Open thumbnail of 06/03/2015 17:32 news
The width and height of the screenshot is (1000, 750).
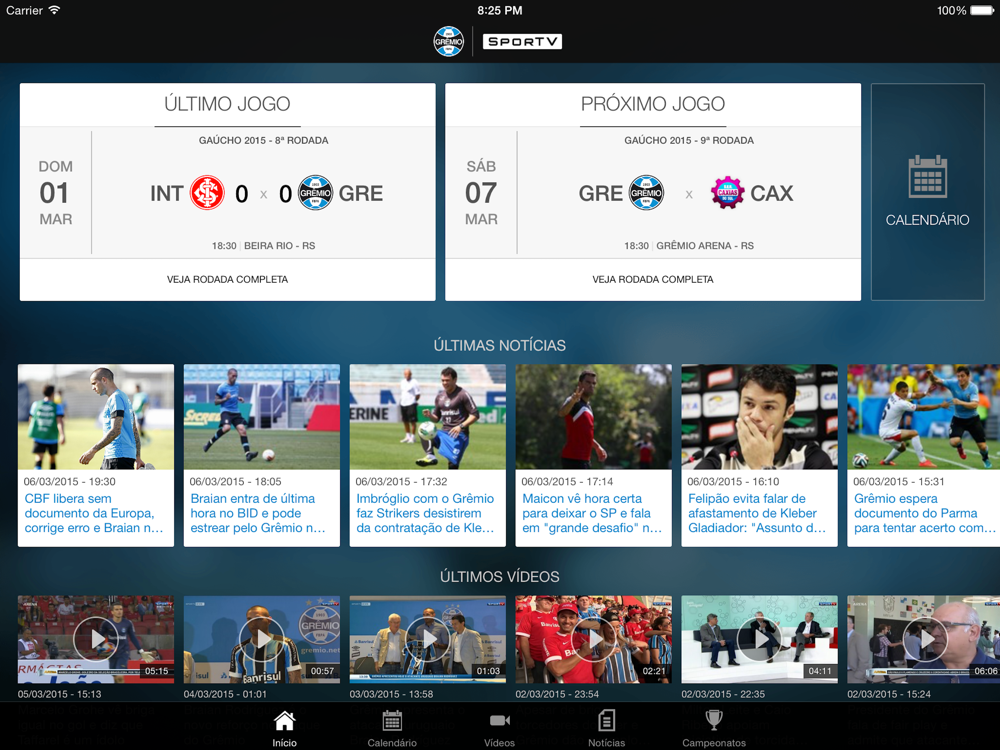[427, 417]
